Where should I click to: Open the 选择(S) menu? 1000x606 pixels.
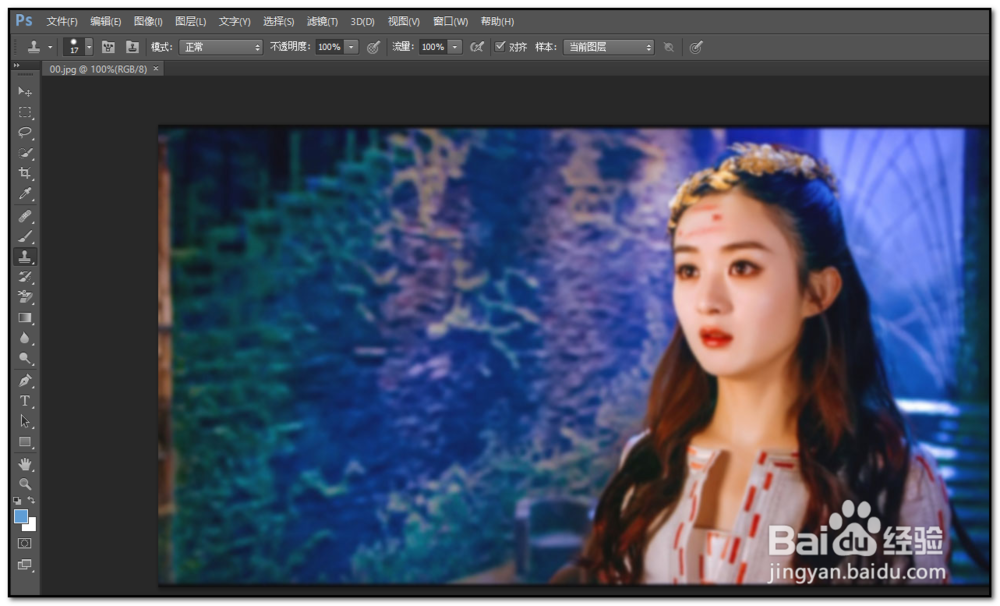tap(279, 22)
